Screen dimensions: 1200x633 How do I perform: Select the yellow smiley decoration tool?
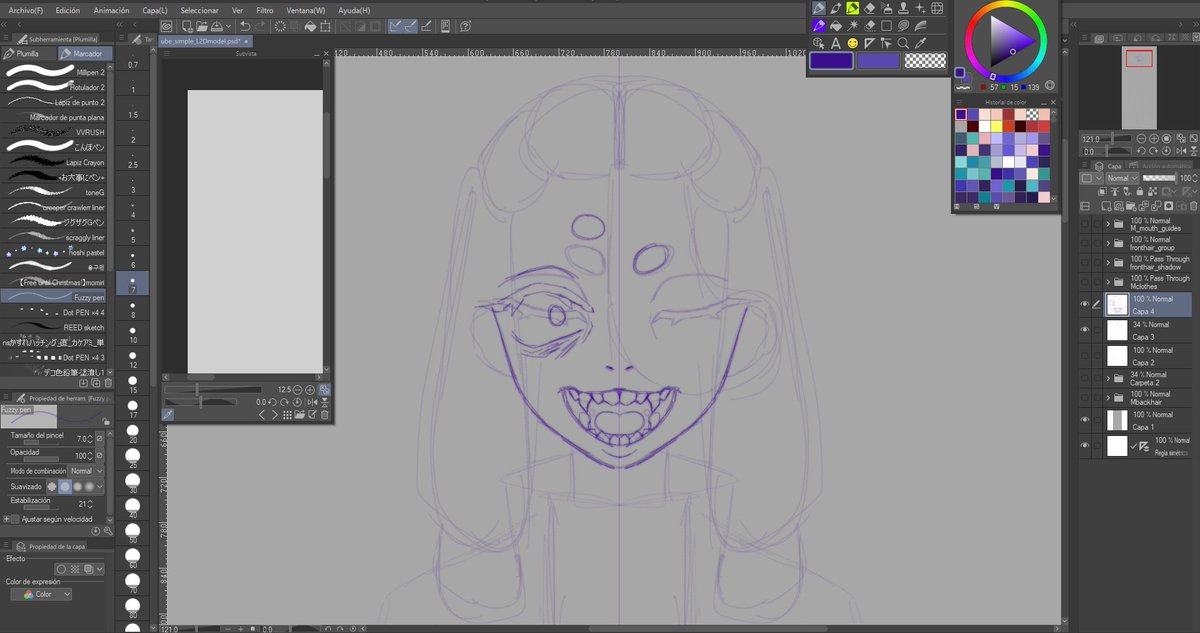853,43
